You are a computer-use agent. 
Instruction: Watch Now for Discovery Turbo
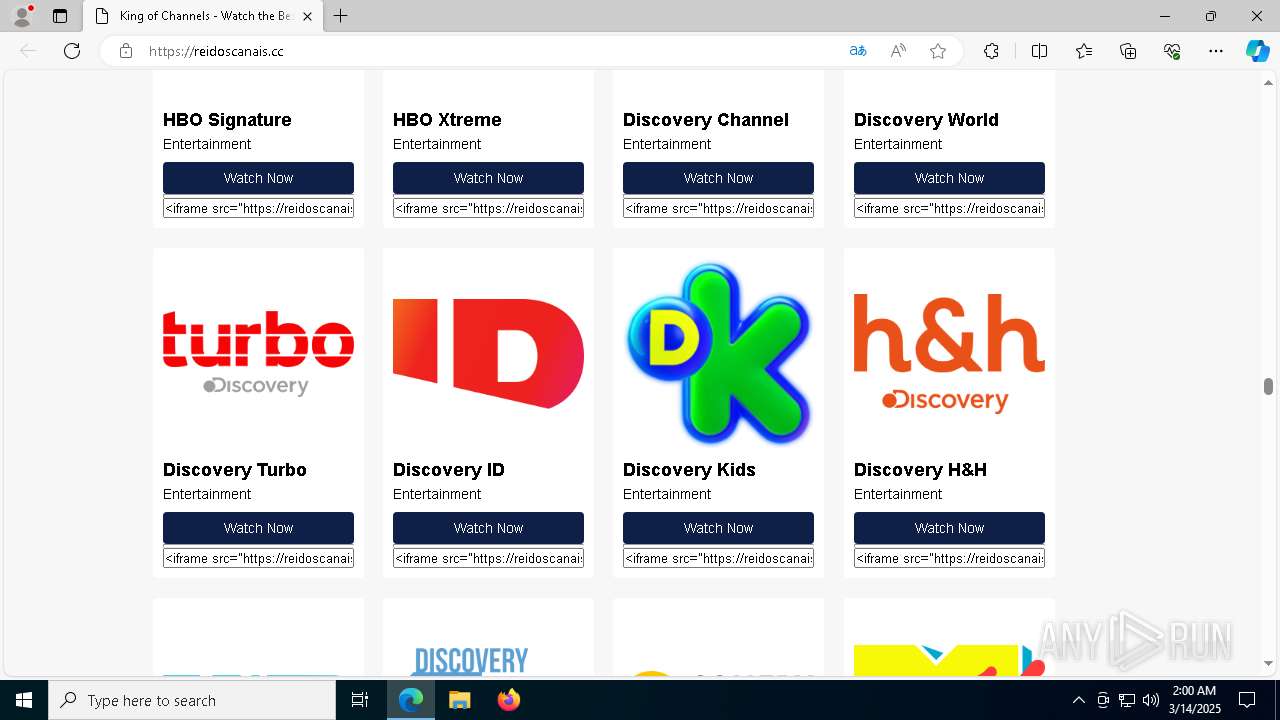tap(258, 528)
